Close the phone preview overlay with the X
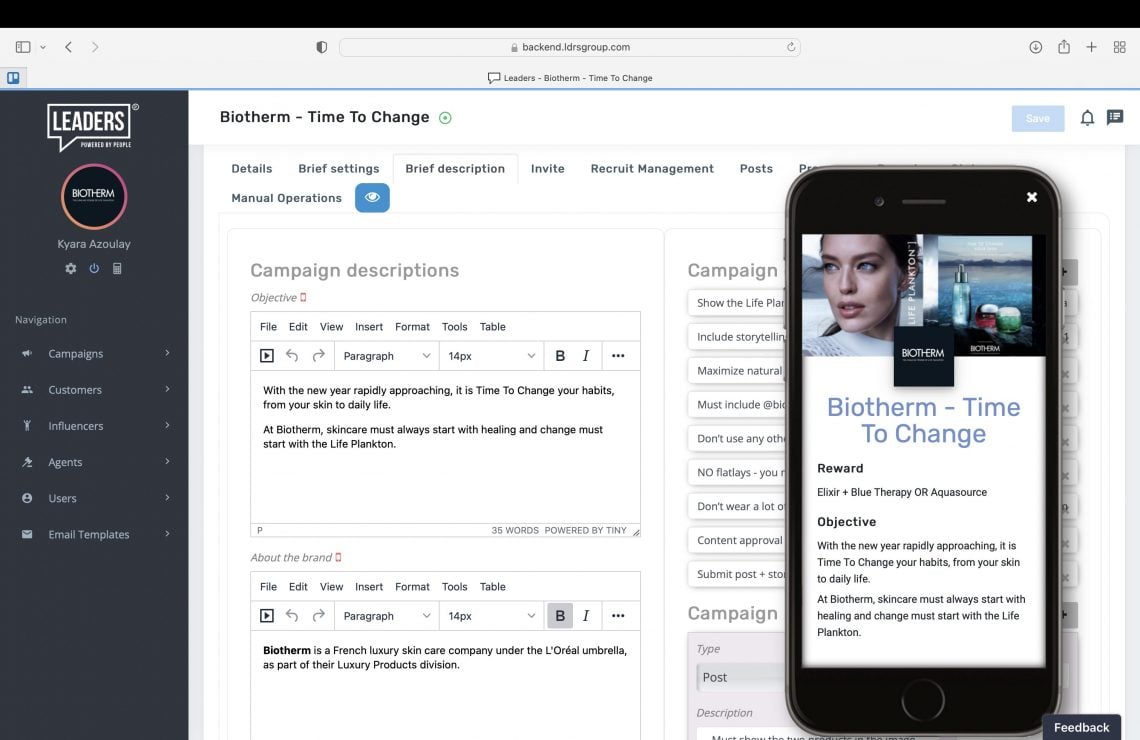This screenshot has width=1140, height=740. tap(1031, 197)
